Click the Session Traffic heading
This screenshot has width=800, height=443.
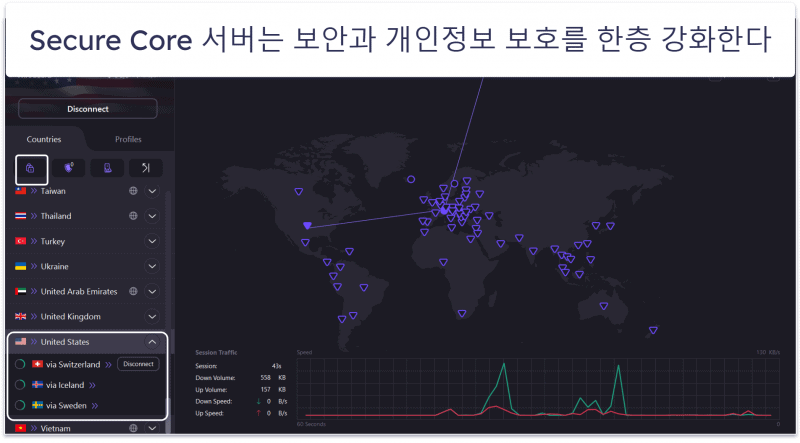coord(216,352)
